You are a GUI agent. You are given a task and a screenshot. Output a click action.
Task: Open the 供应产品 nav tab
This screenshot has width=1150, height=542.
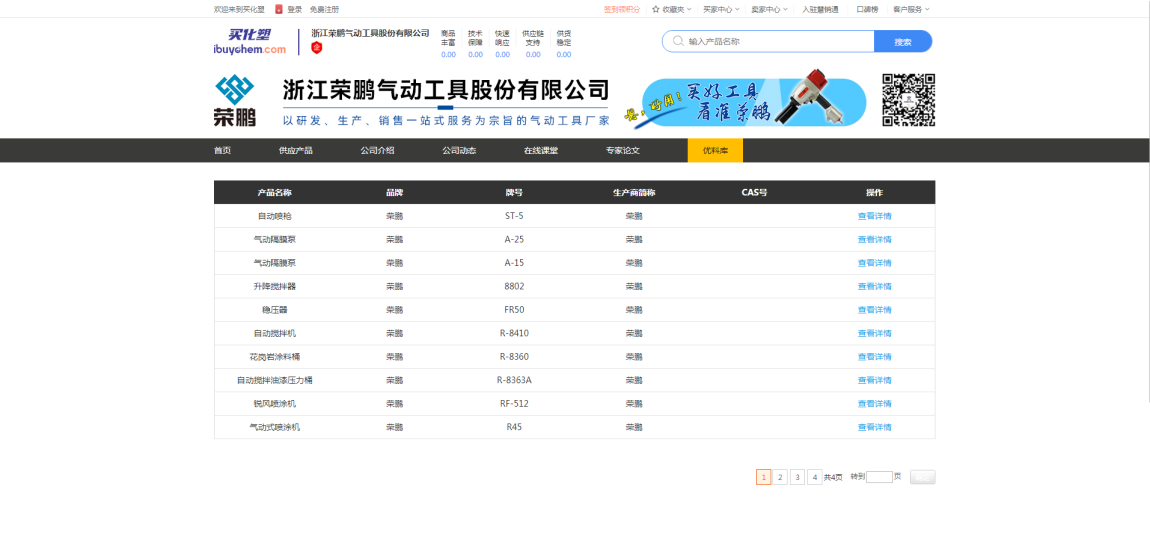[296, 150]
